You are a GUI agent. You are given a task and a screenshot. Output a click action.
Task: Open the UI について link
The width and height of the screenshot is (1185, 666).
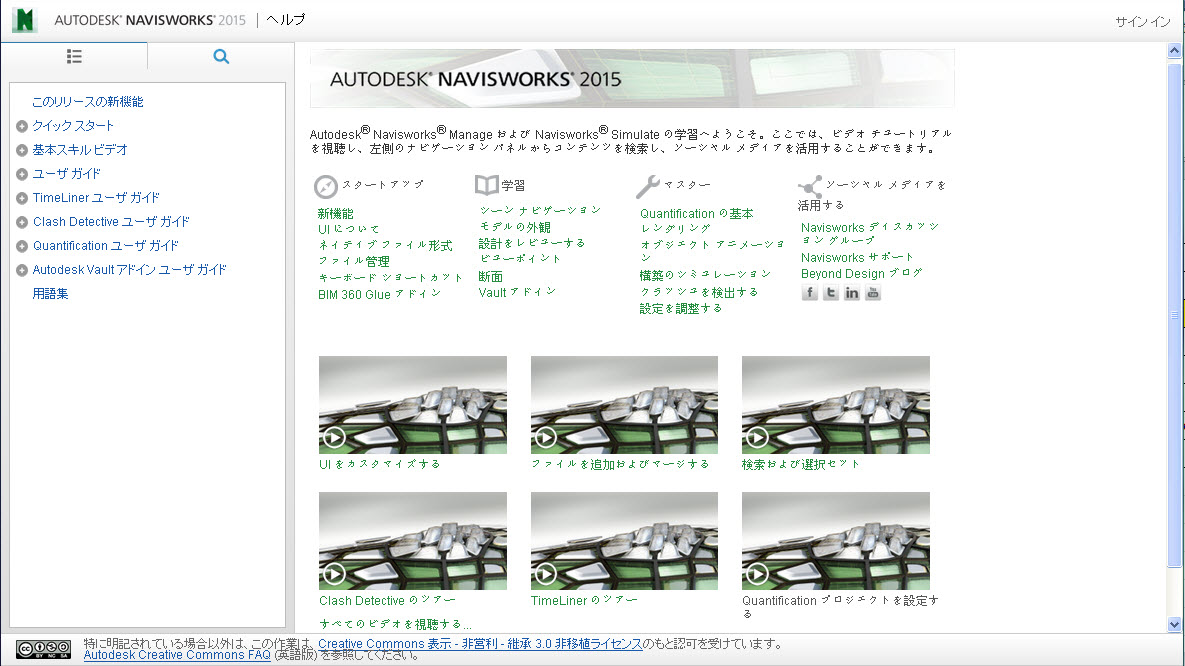pos(348,229)
